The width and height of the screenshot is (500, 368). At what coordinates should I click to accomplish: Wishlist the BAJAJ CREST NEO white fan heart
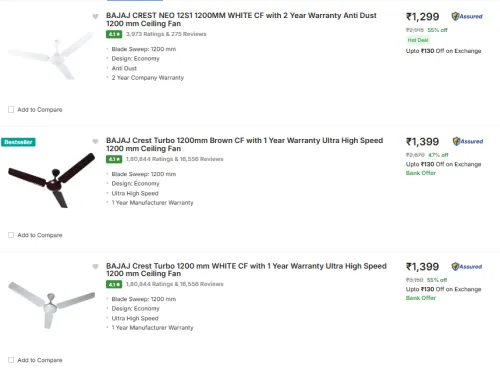coord(95,16)
